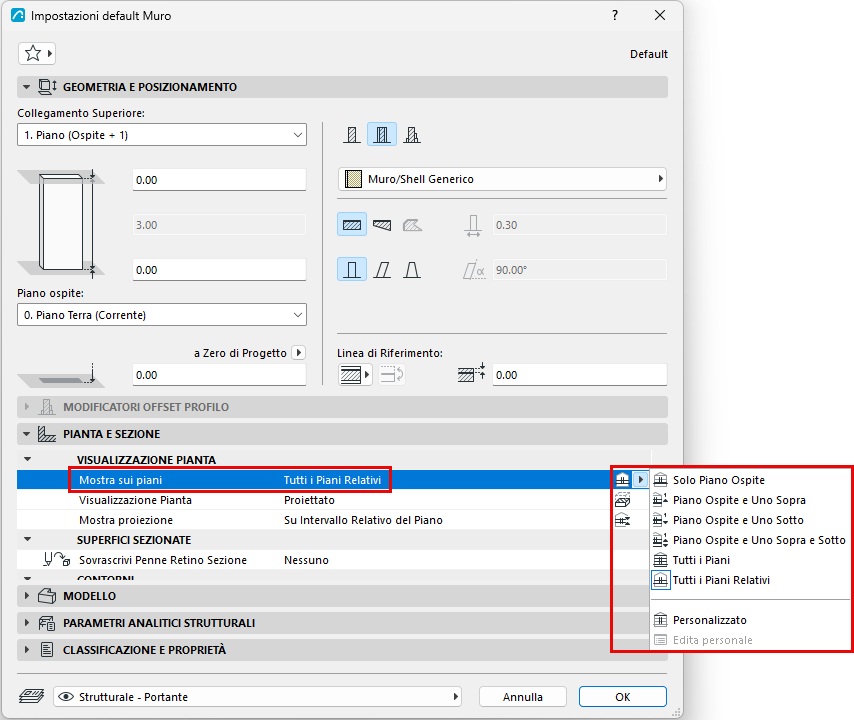Open the Favorites star button
Image resolution: width=854 pixels, height=720 pixels.
coord(36,53)
